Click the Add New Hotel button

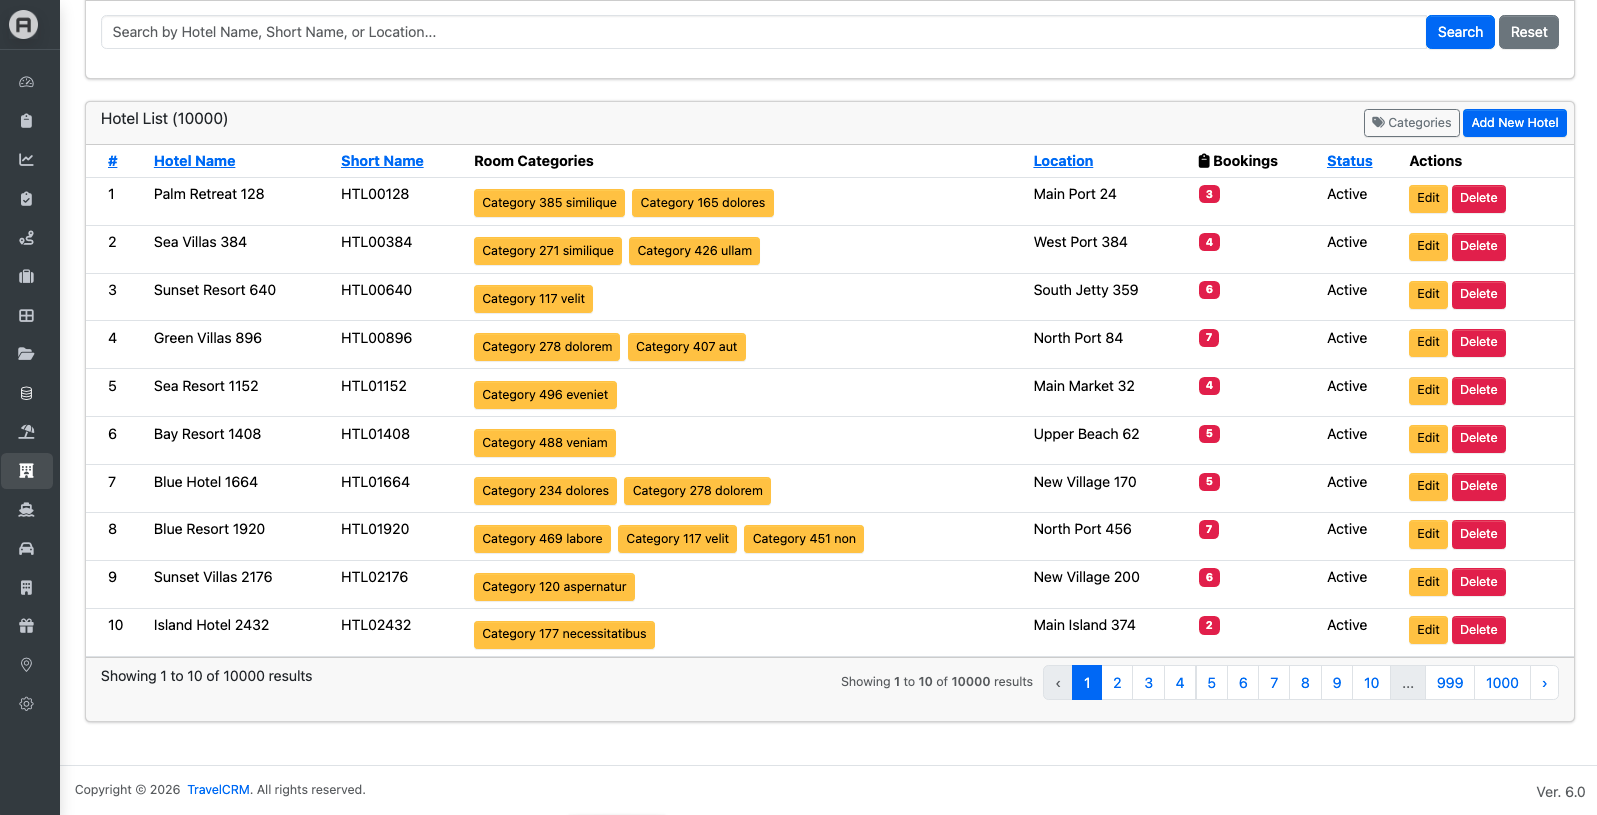(x=1514, y=123)
